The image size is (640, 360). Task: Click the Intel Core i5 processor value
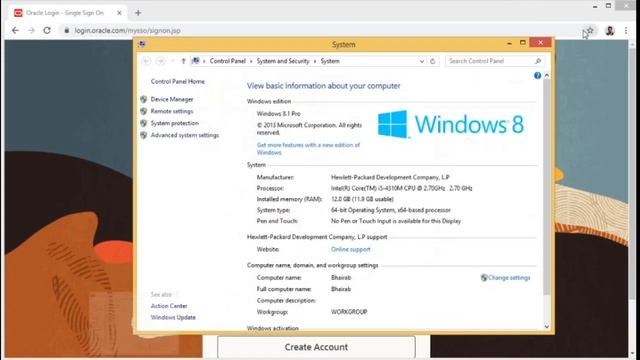tap(402, 188)
